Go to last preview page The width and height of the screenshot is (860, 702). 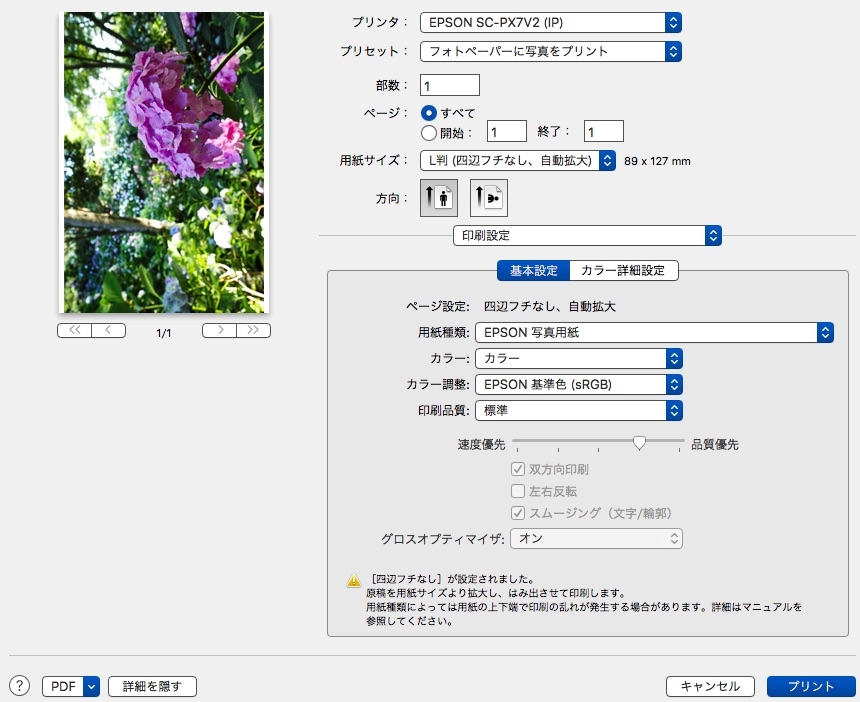pyautogui.click(x=253, y=330)
